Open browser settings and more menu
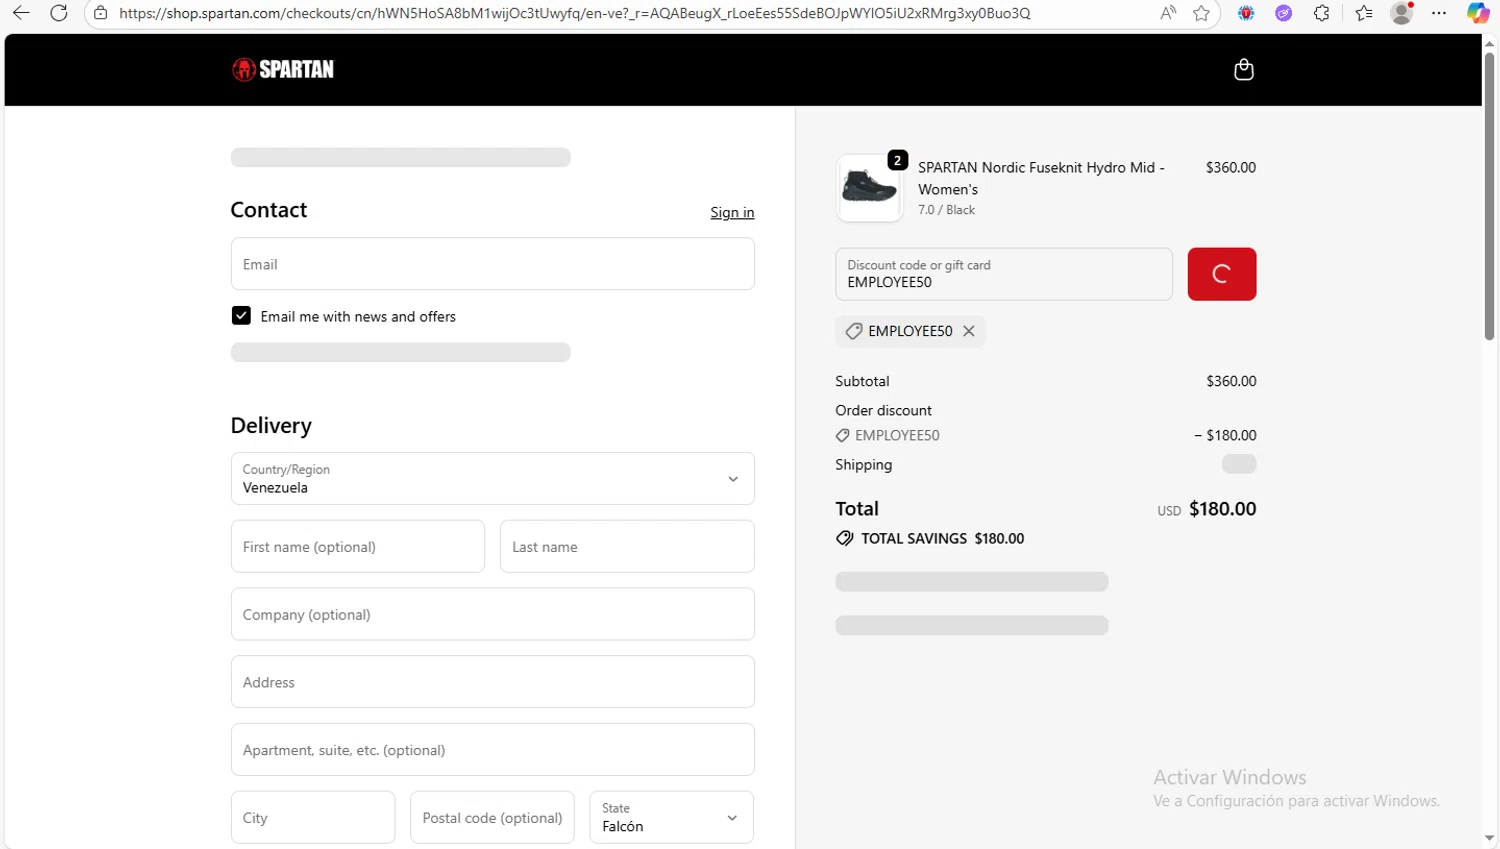 click(1439, 13)
